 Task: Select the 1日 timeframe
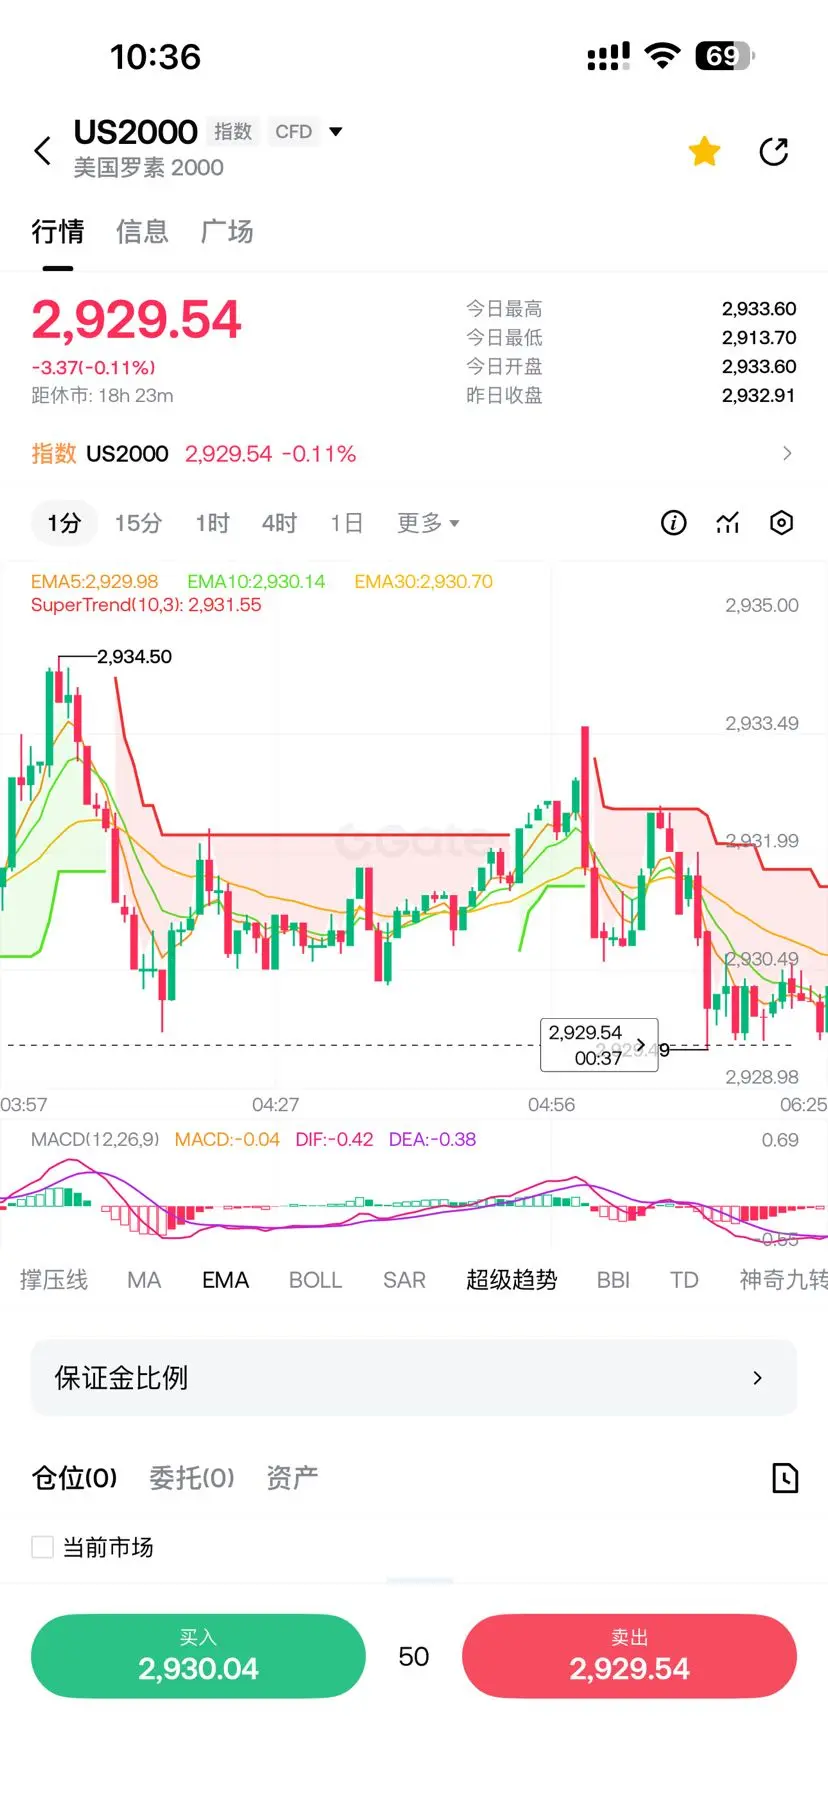click(346, 523)
